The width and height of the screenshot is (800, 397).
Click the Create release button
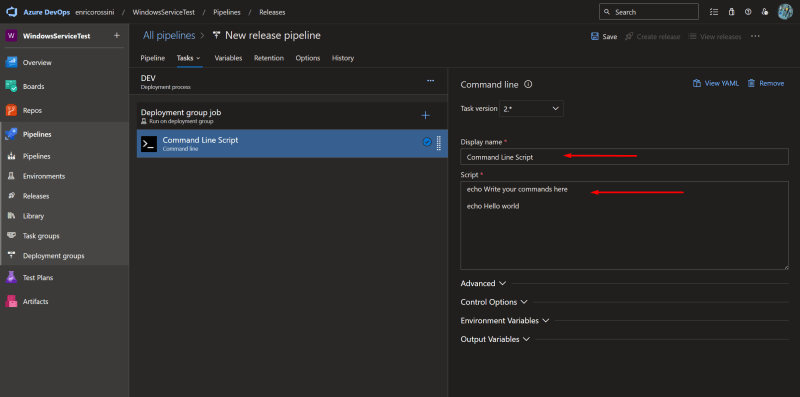tap(653, 36)
